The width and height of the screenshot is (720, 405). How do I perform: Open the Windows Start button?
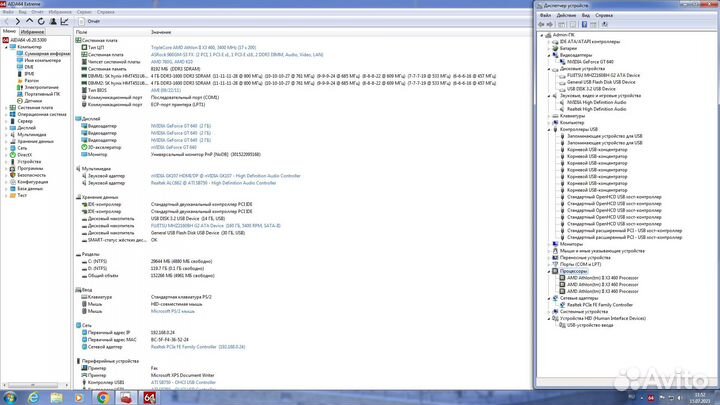pos(10,398)
